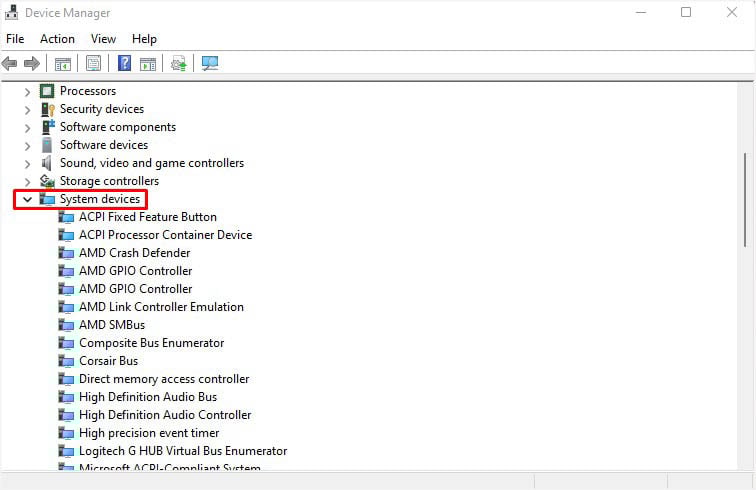Image resolution: width=756 pixels, height=490 pixels.
Task: Maximize the Device Manager window
Action: pyautogui.click(x=686, y=13)
